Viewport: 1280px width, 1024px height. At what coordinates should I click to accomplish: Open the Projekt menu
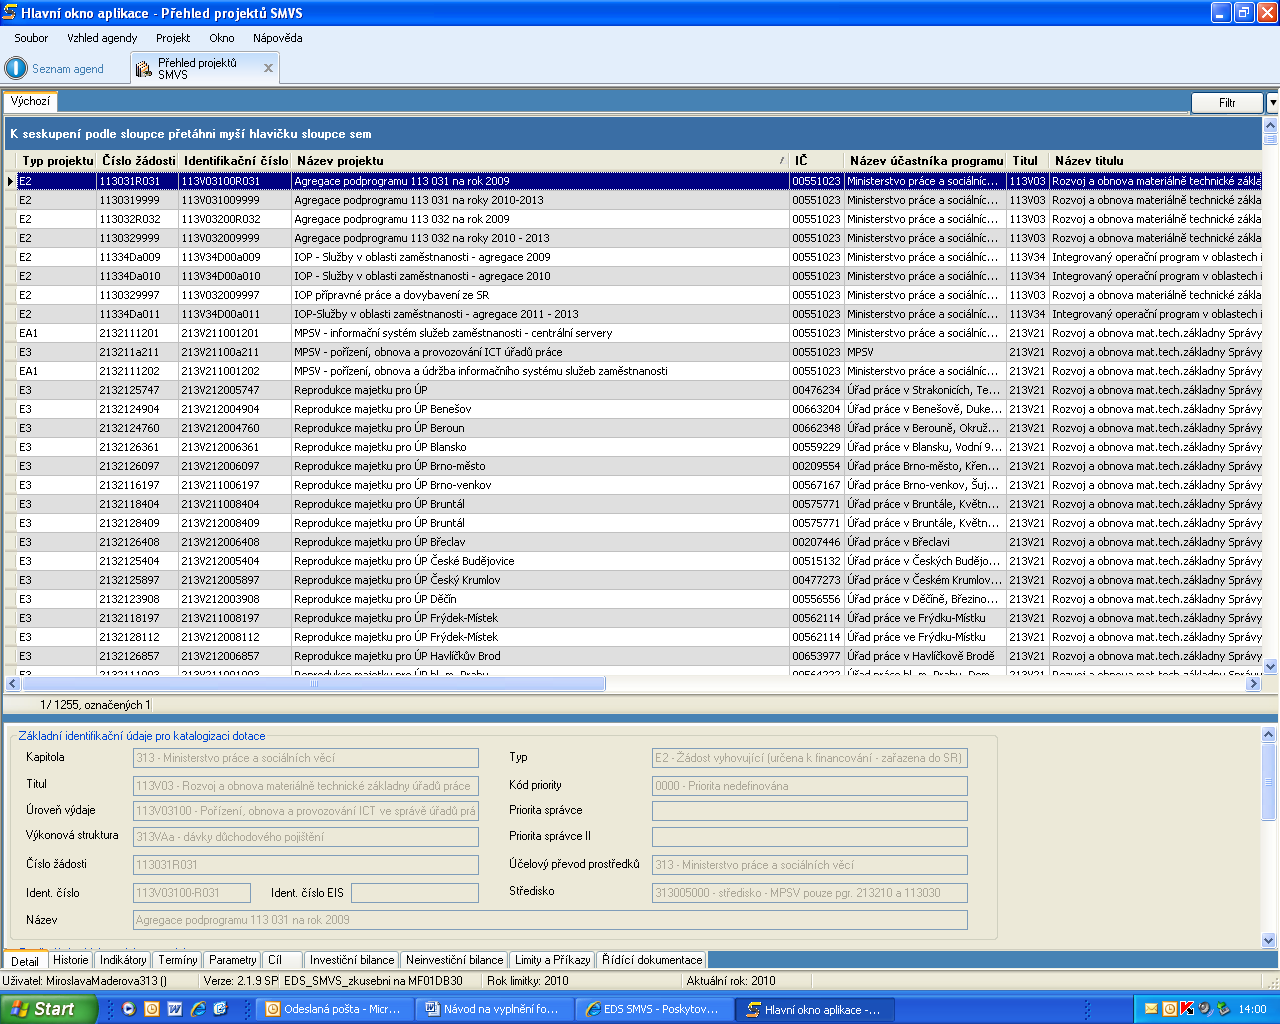173,38
